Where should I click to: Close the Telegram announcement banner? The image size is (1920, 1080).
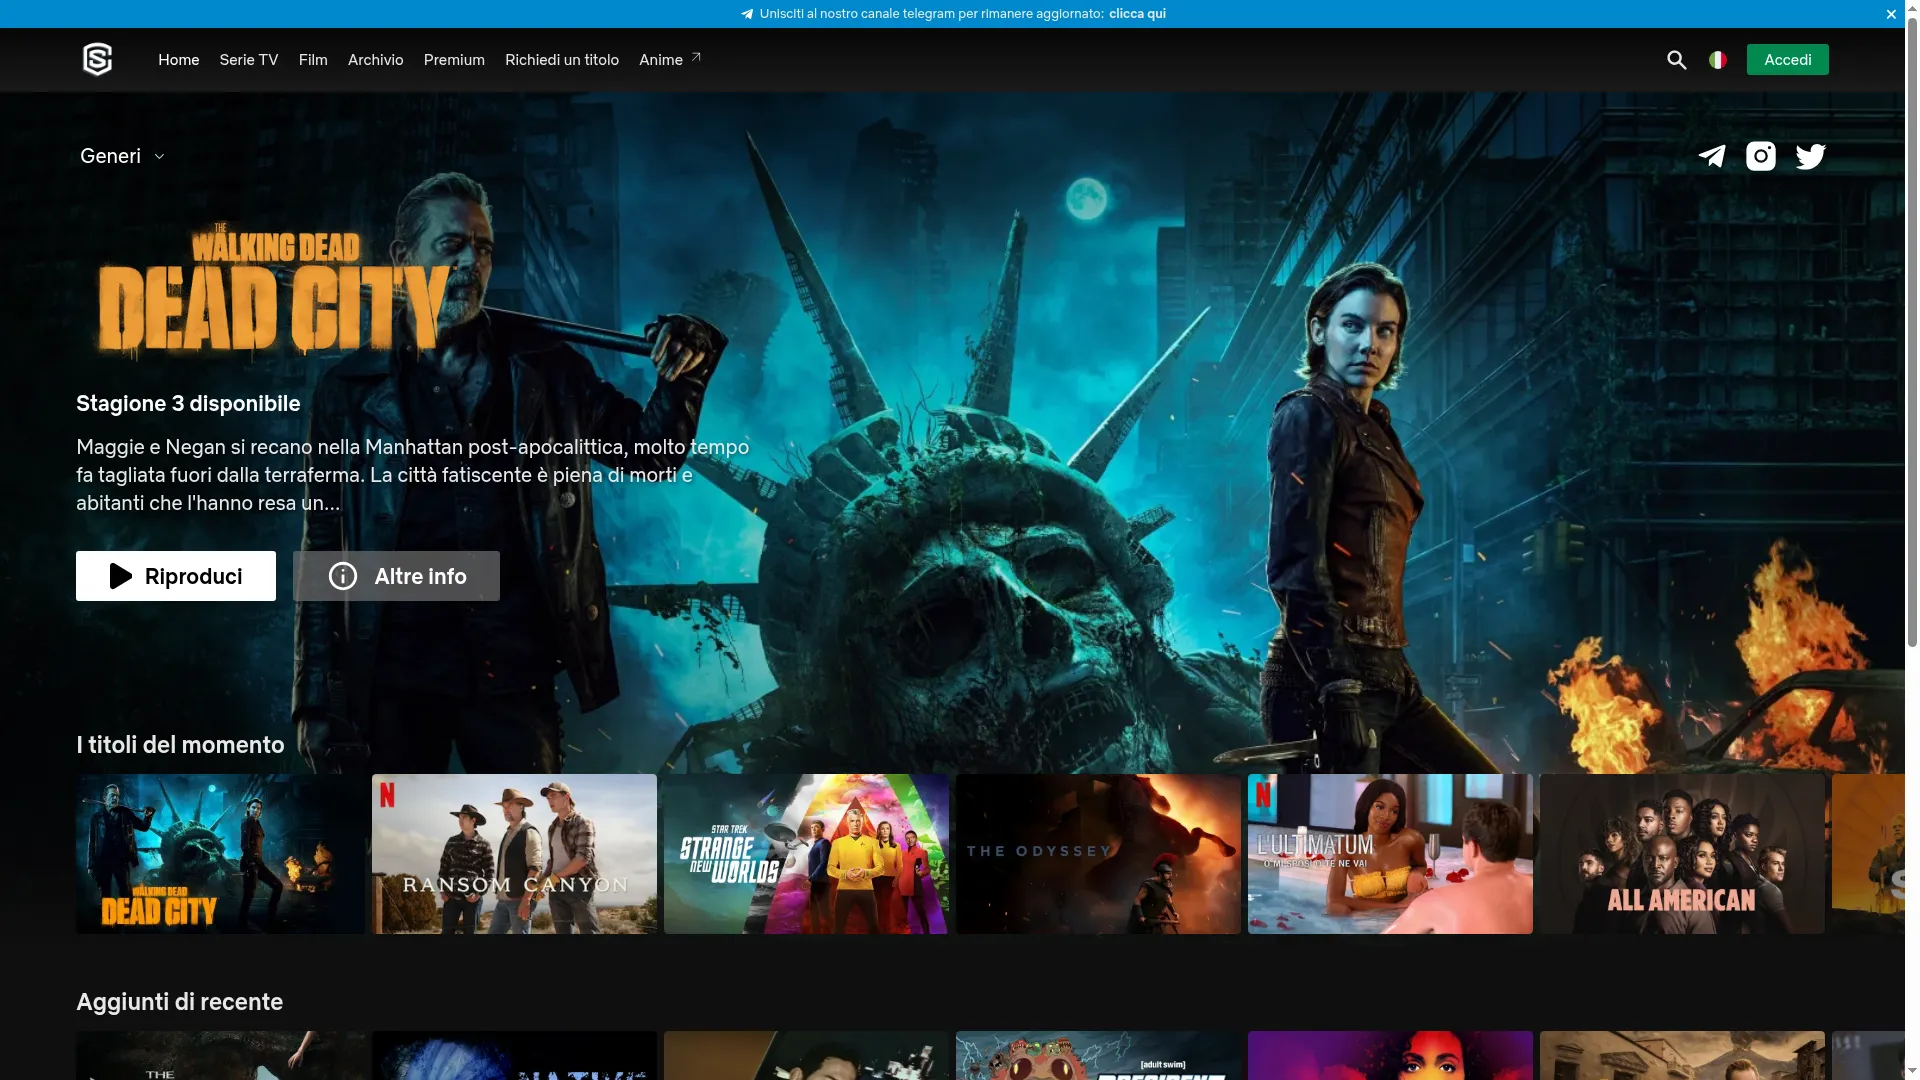pos(1891,14)
